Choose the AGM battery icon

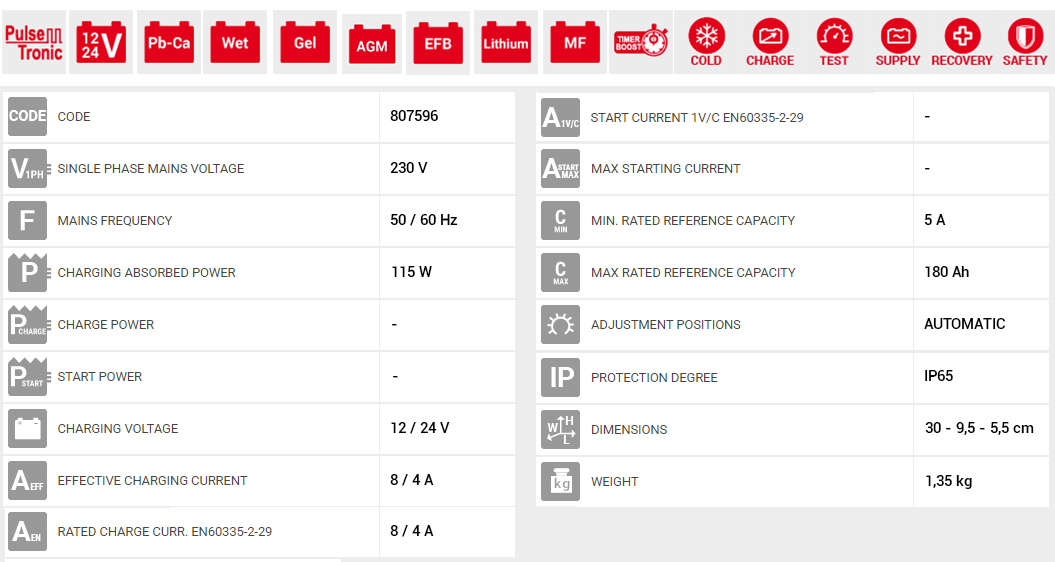pos(372,45)
